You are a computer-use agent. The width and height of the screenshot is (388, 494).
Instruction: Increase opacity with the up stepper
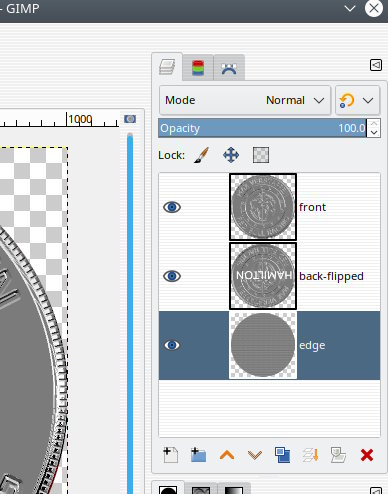click(x=374, y=124)
